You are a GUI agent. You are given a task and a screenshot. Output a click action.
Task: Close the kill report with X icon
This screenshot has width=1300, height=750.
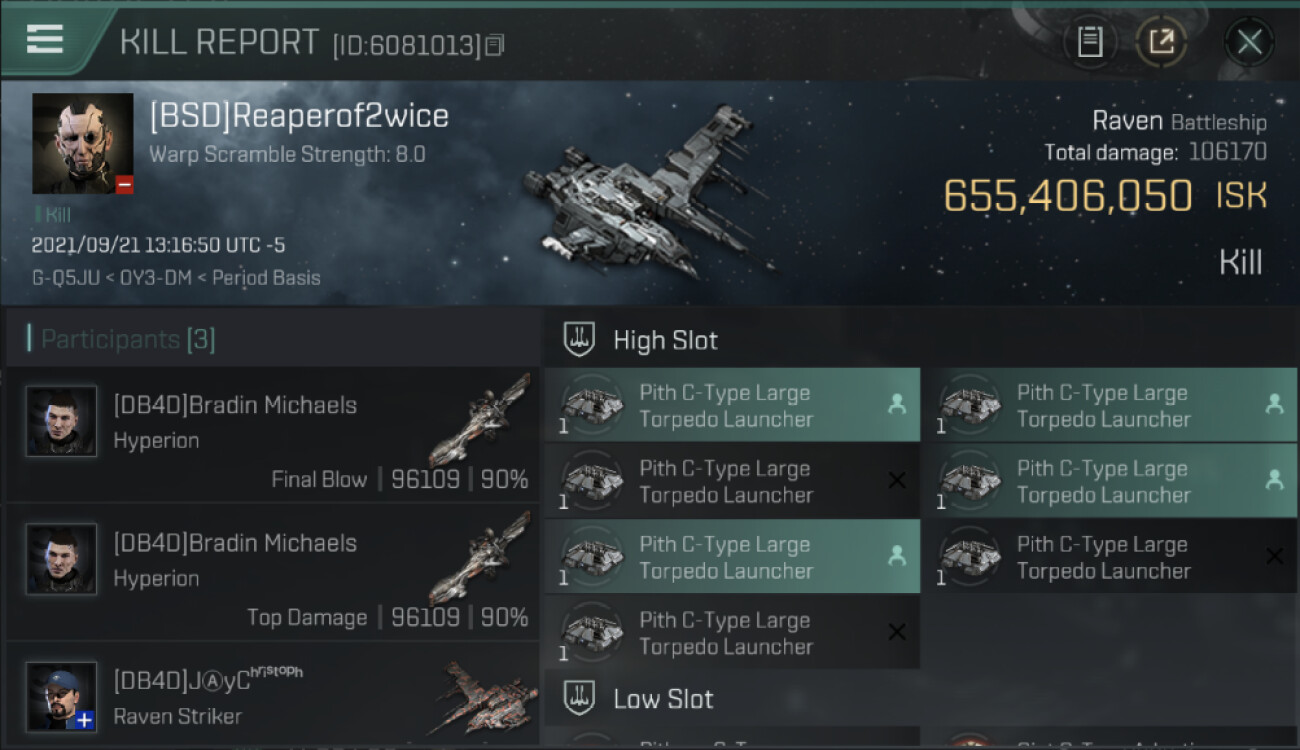pyautogui.click(x=1249, y=42)
